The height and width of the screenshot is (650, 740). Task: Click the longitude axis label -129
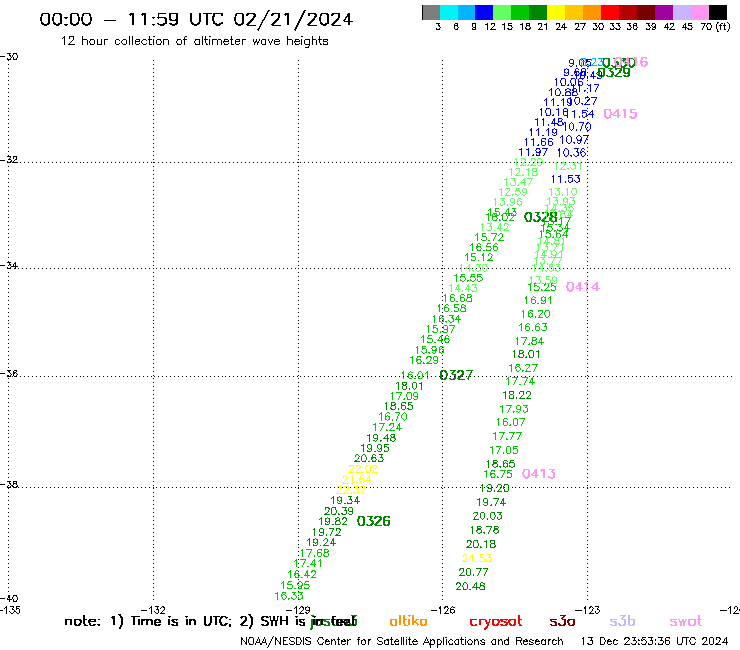tap(298, 610)
